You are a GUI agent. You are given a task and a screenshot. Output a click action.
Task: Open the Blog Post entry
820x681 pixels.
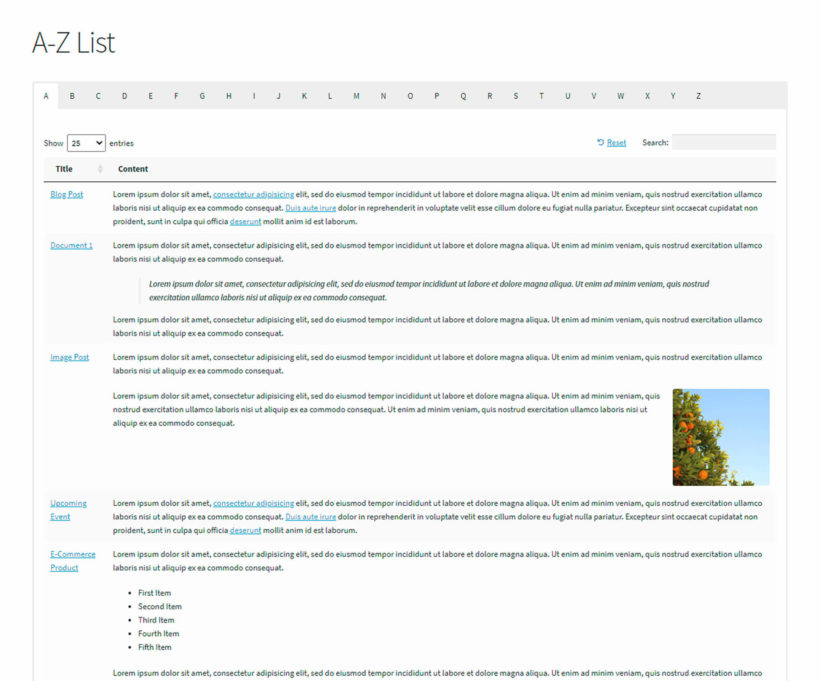(66, 194)
